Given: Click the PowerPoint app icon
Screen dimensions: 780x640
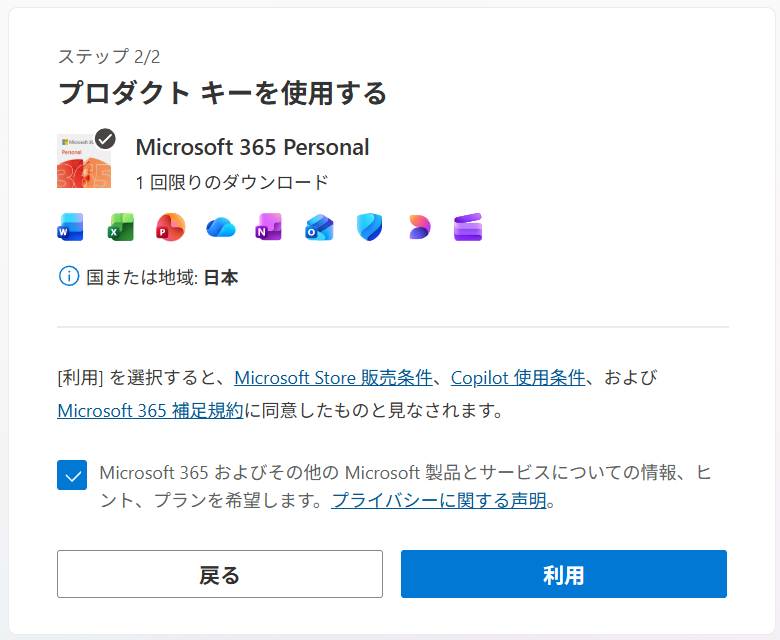Looking at the screenshot, I should click(x=171, y=228).
